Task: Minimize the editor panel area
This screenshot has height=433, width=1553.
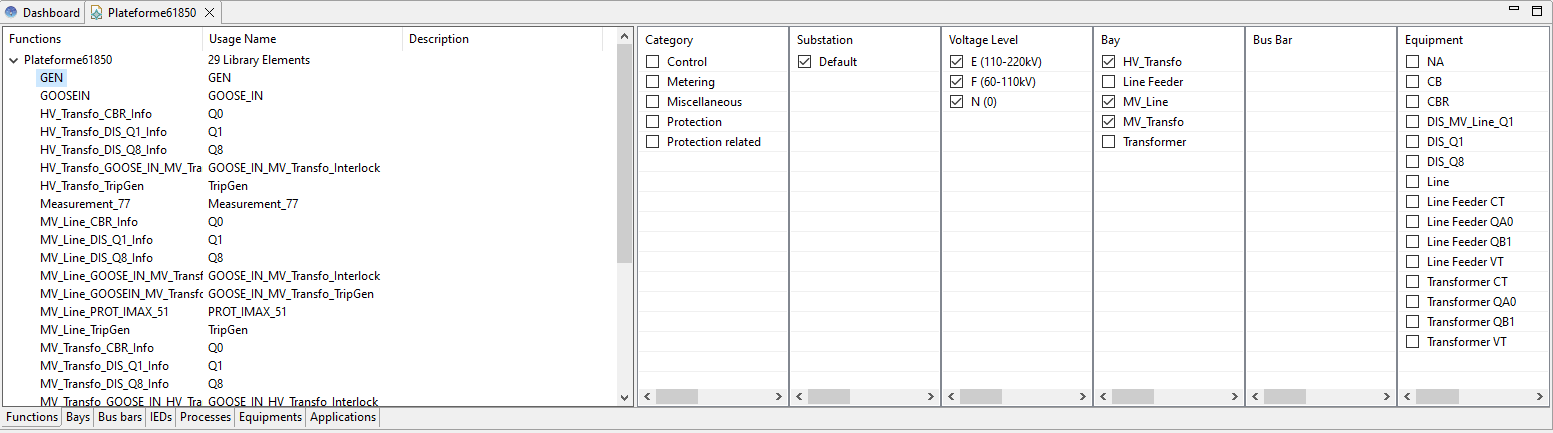Action: 1516,10
